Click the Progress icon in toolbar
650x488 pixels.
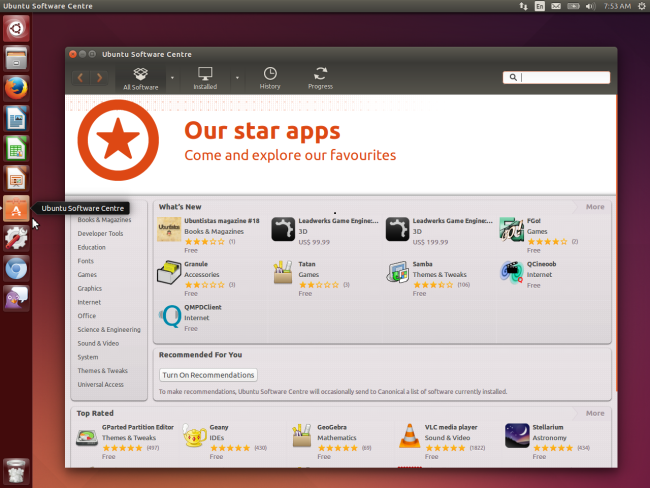click(x=320, y=78)
